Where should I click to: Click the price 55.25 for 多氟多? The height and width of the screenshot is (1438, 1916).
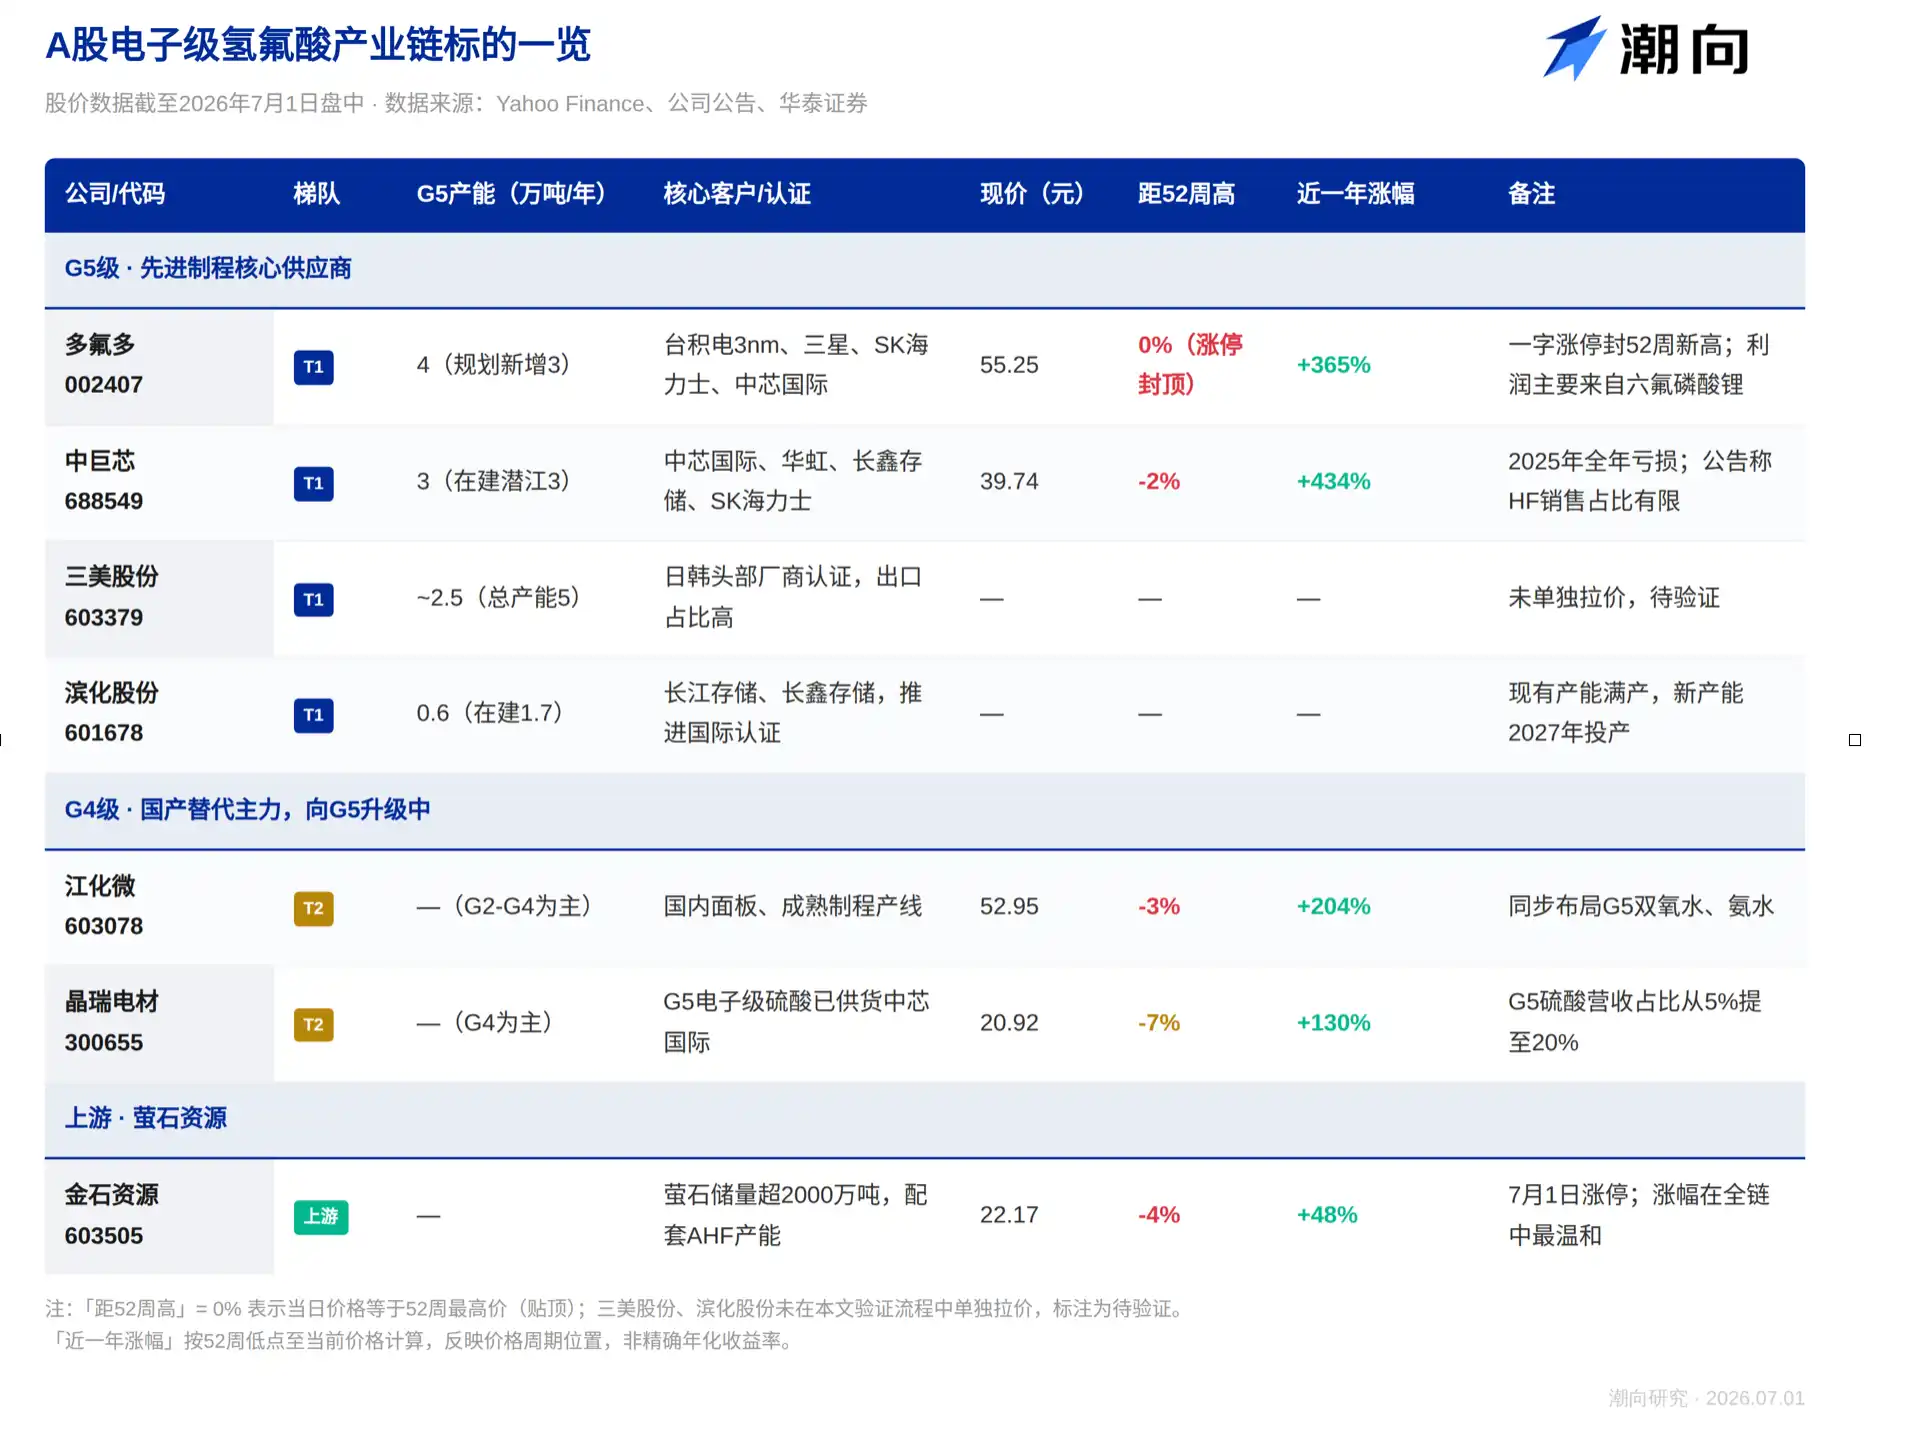(1009, 365)
